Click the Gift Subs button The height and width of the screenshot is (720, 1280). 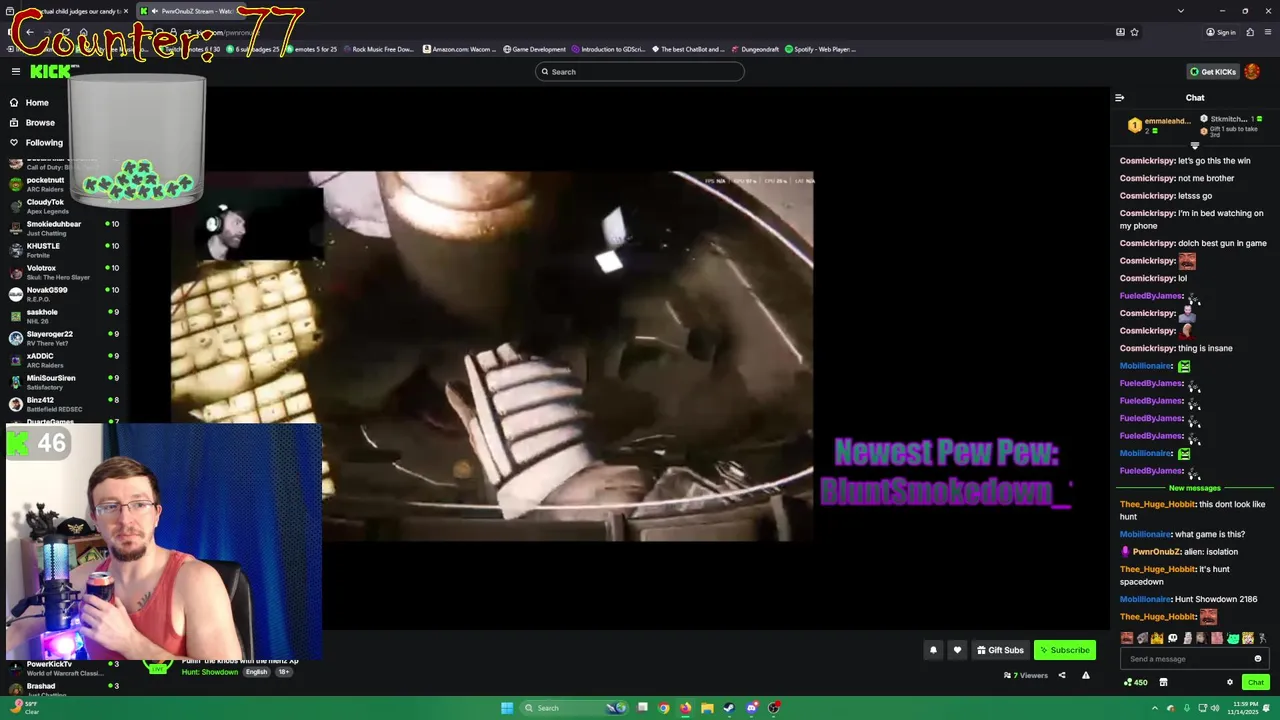click(x=1000, y=650)
